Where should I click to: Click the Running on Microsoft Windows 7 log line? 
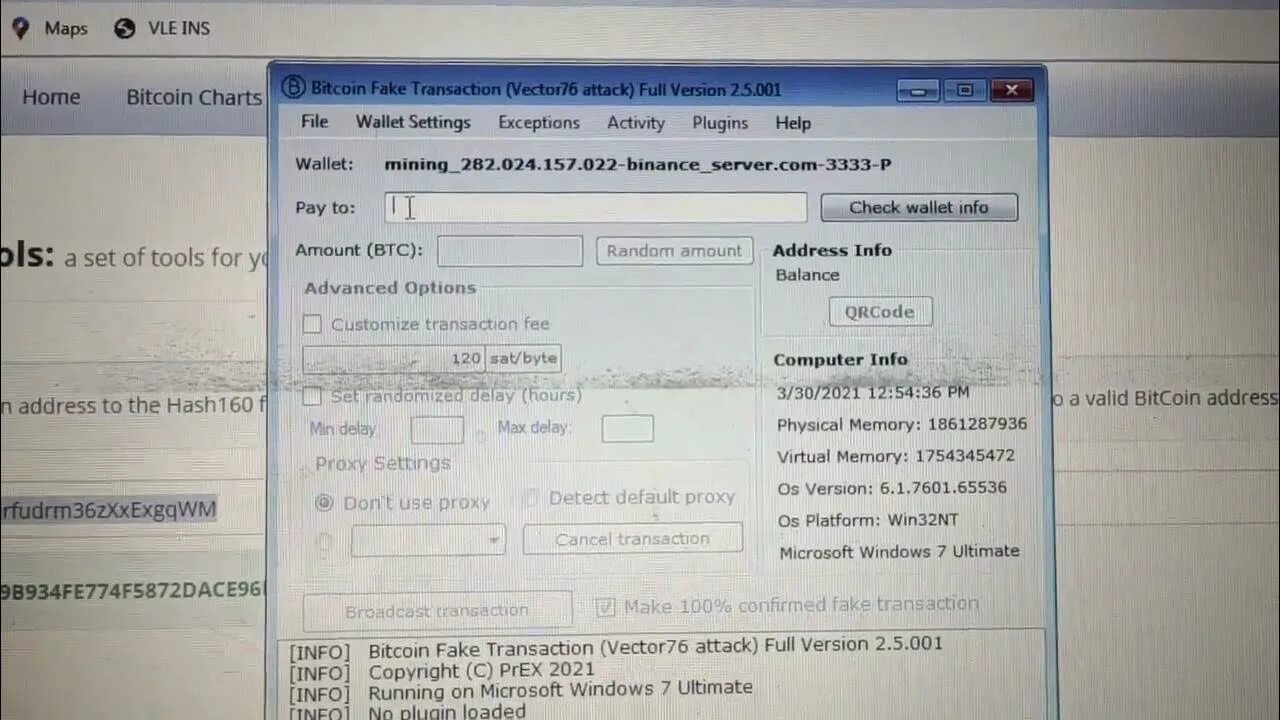tap(560, 688)
